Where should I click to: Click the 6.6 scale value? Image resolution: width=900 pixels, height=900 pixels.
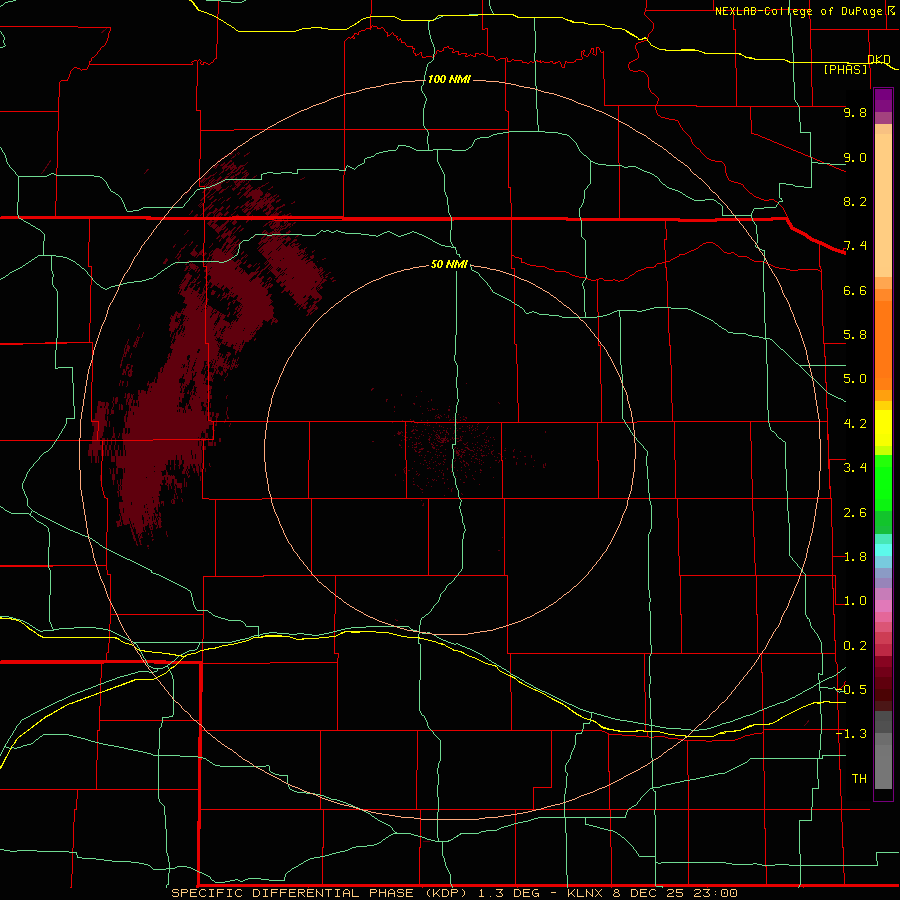(855, 290)
